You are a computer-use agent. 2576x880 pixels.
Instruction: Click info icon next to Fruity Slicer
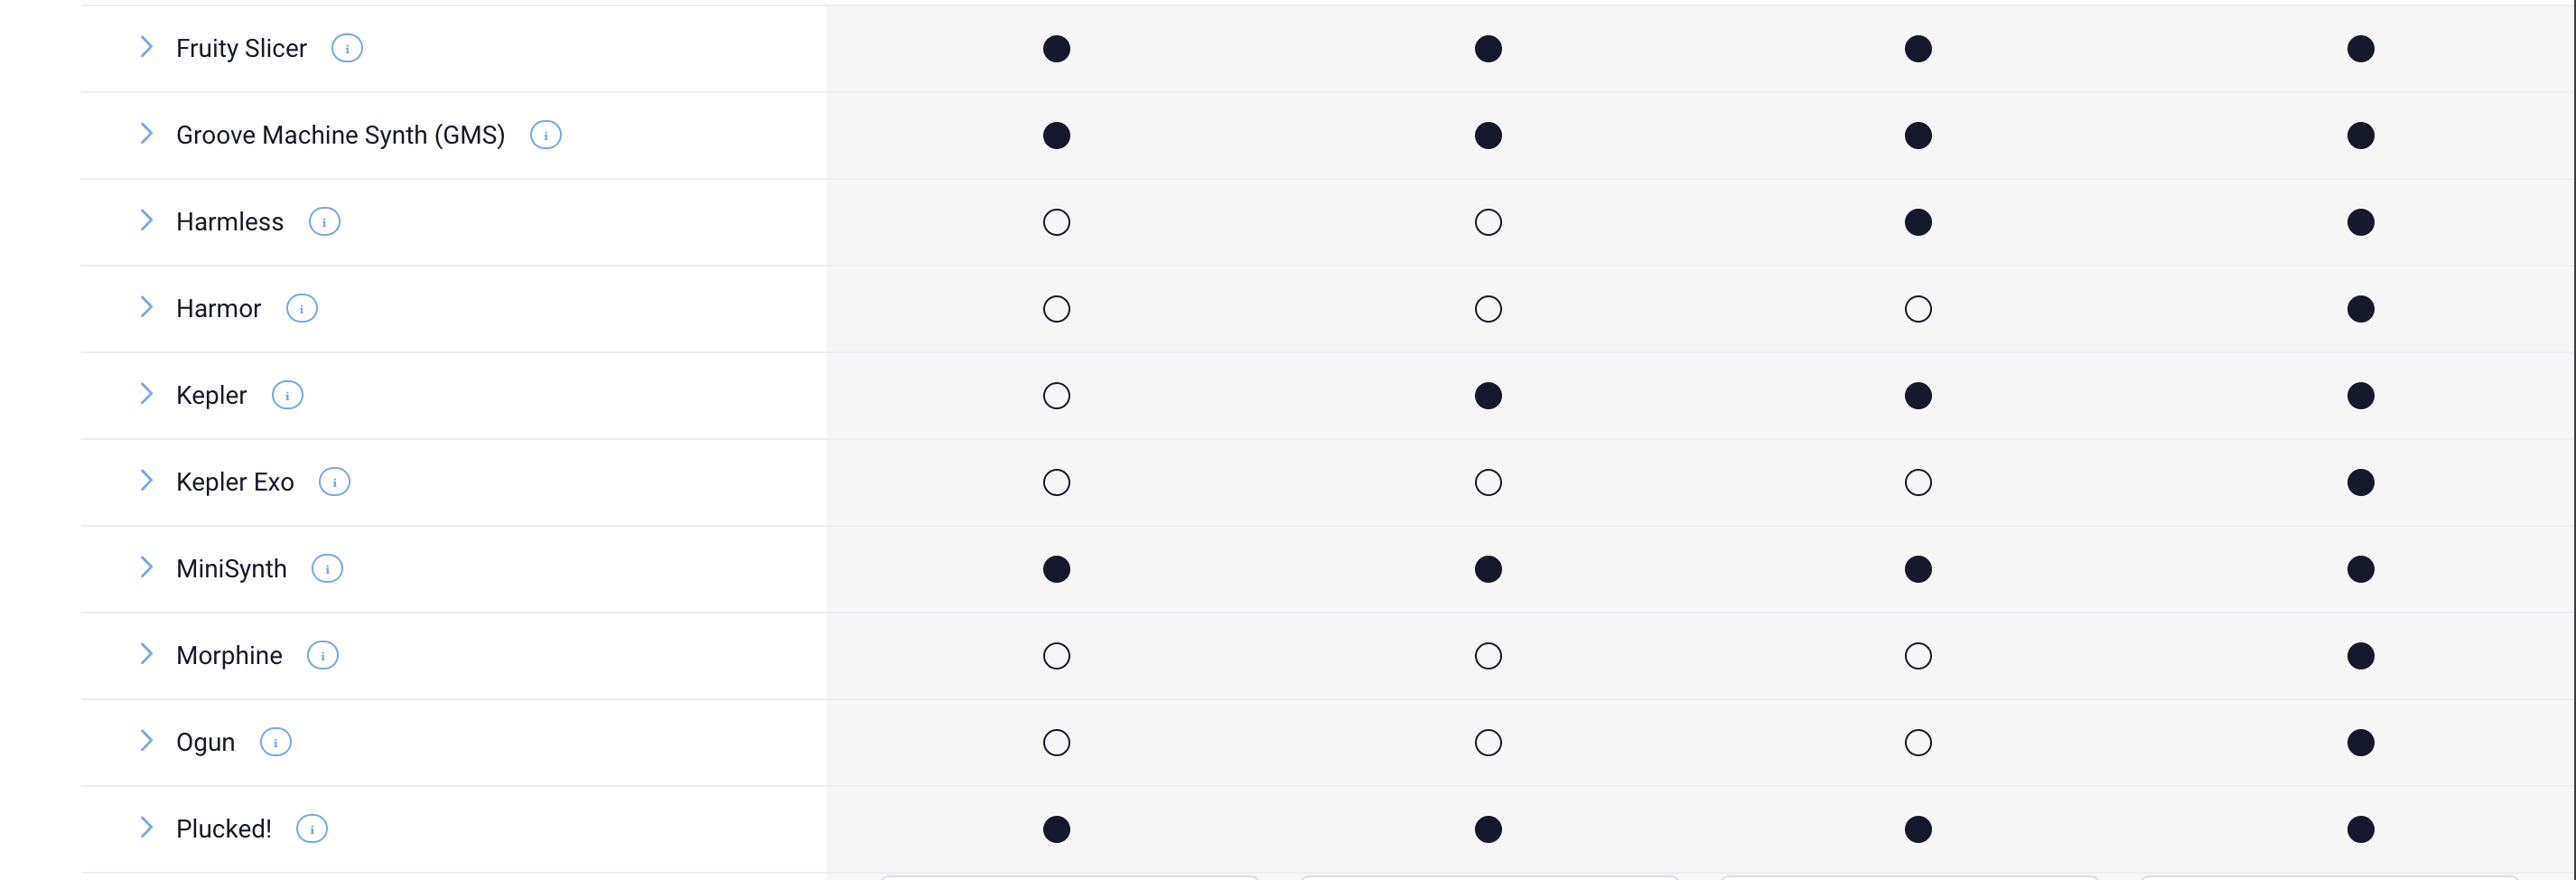coord(347,48)
